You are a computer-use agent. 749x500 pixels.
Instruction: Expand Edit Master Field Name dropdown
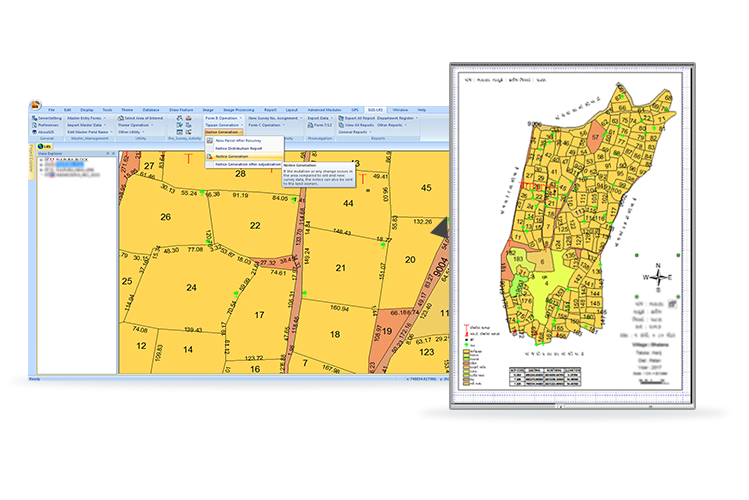click(x=90, y=132)
